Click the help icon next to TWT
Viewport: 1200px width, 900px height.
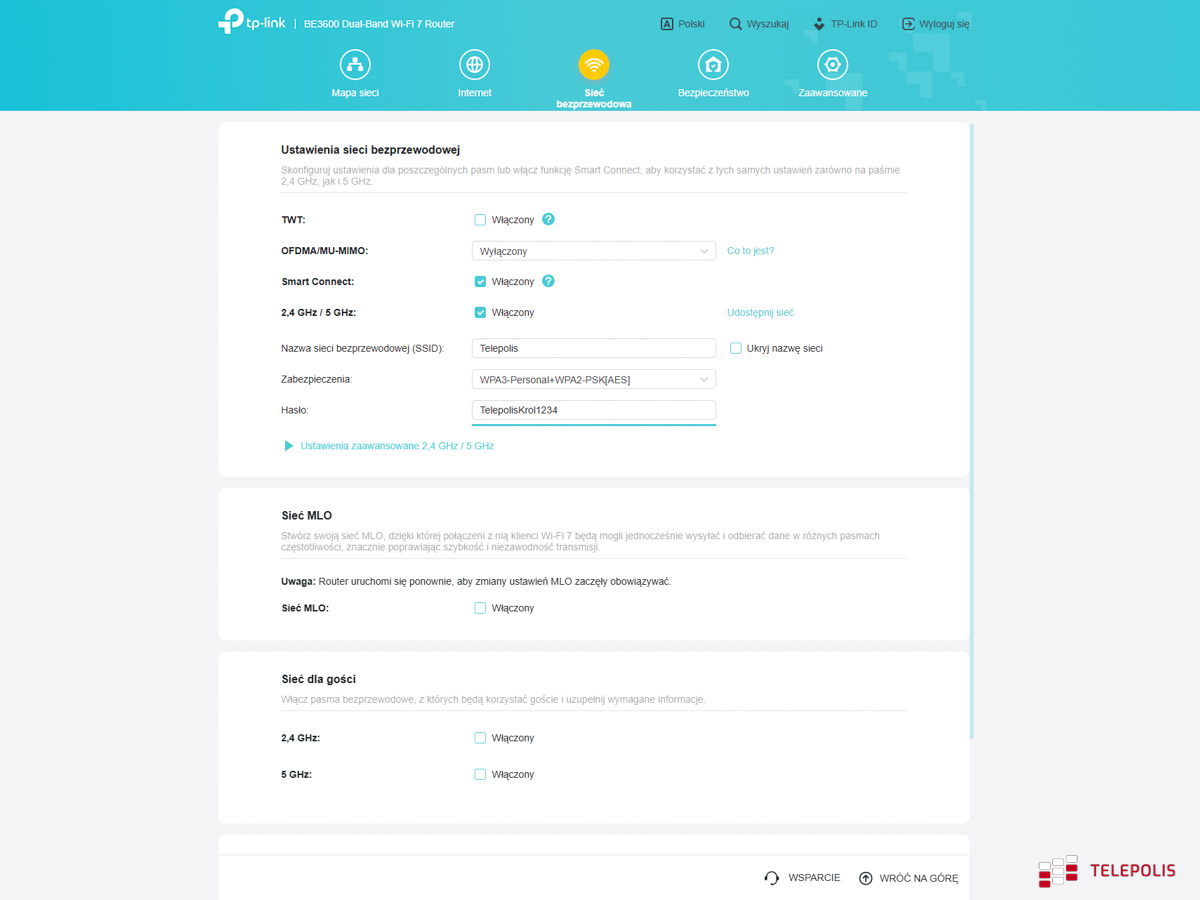coord(548,220)
